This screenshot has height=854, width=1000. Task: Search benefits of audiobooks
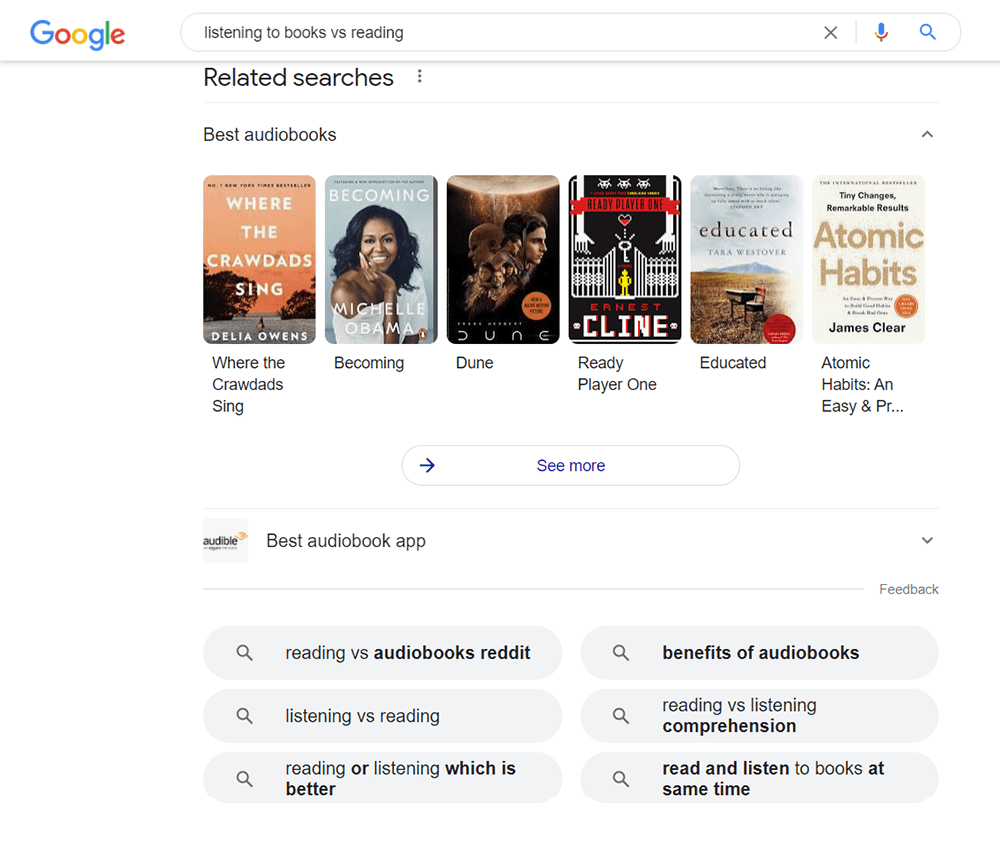pos(759,652)
